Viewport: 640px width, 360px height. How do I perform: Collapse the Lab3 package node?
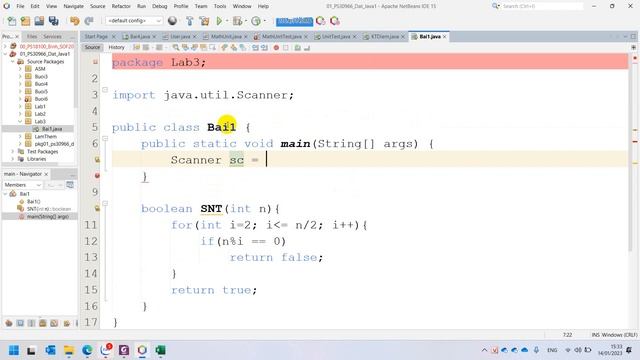click(20, 121)
